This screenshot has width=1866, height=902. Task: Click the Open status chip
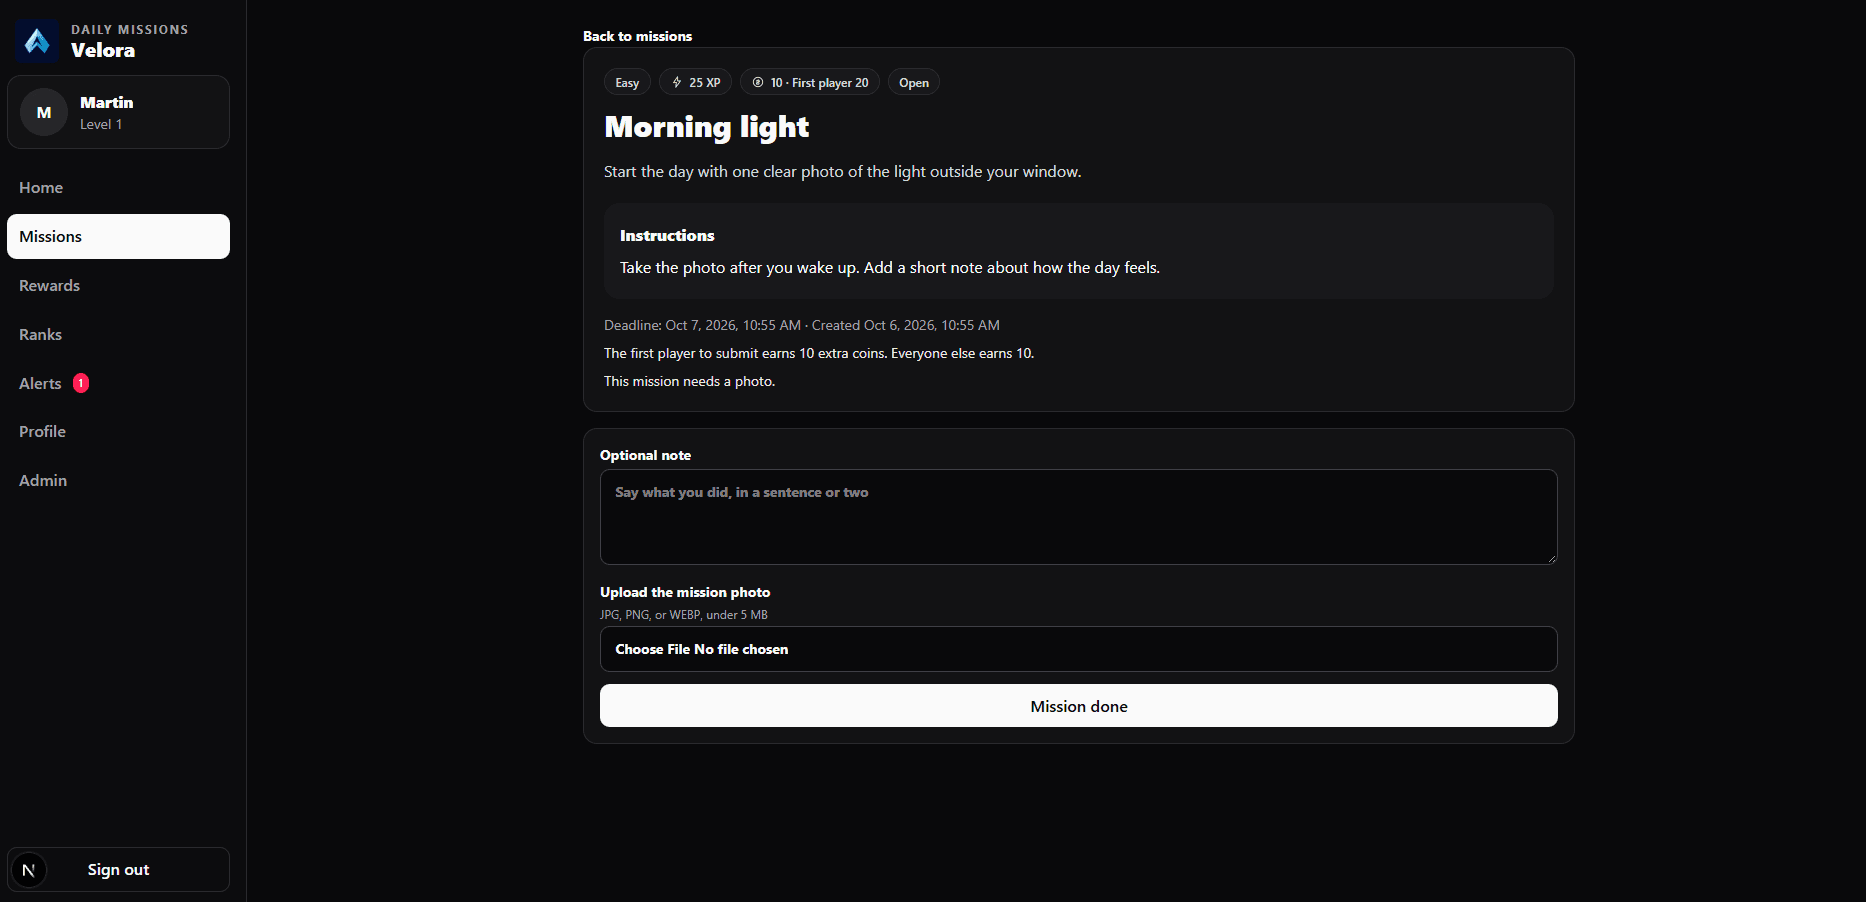pos(913,83)
